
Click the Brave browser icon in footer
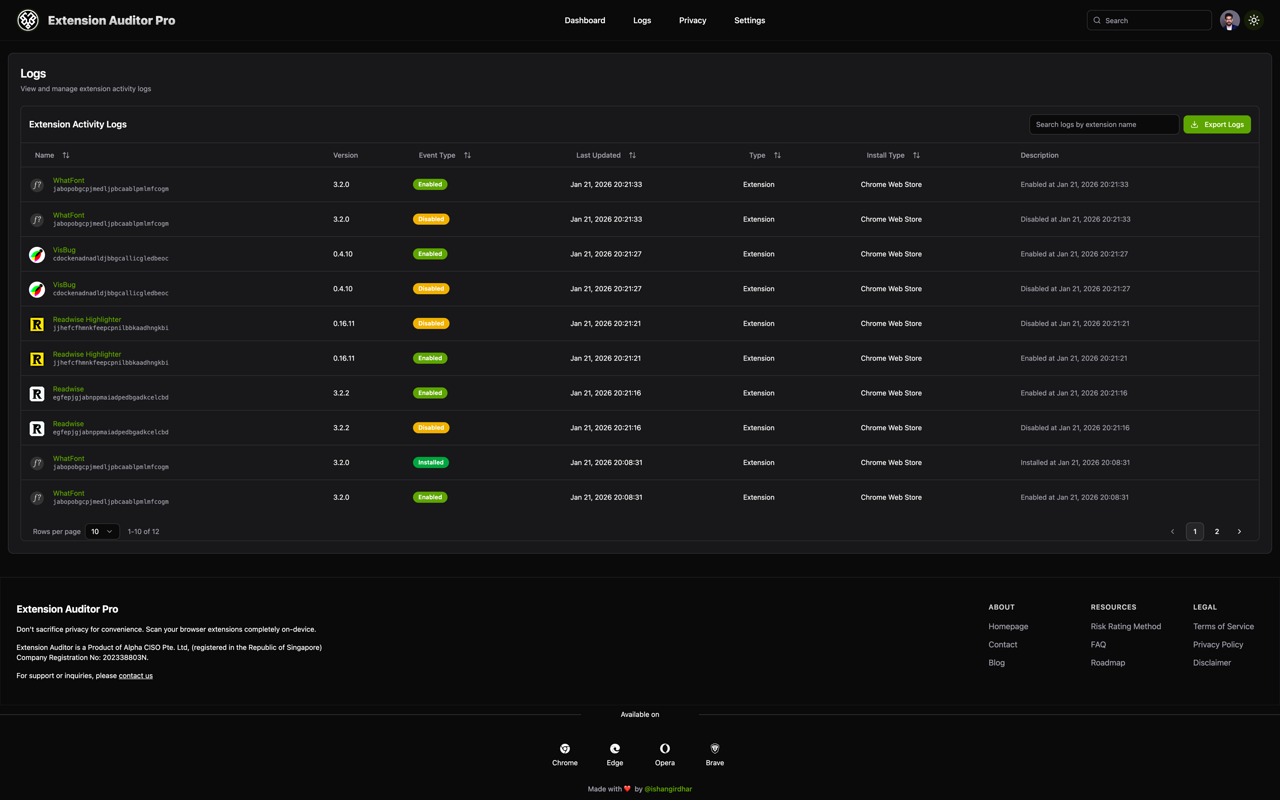click(715, 748)
